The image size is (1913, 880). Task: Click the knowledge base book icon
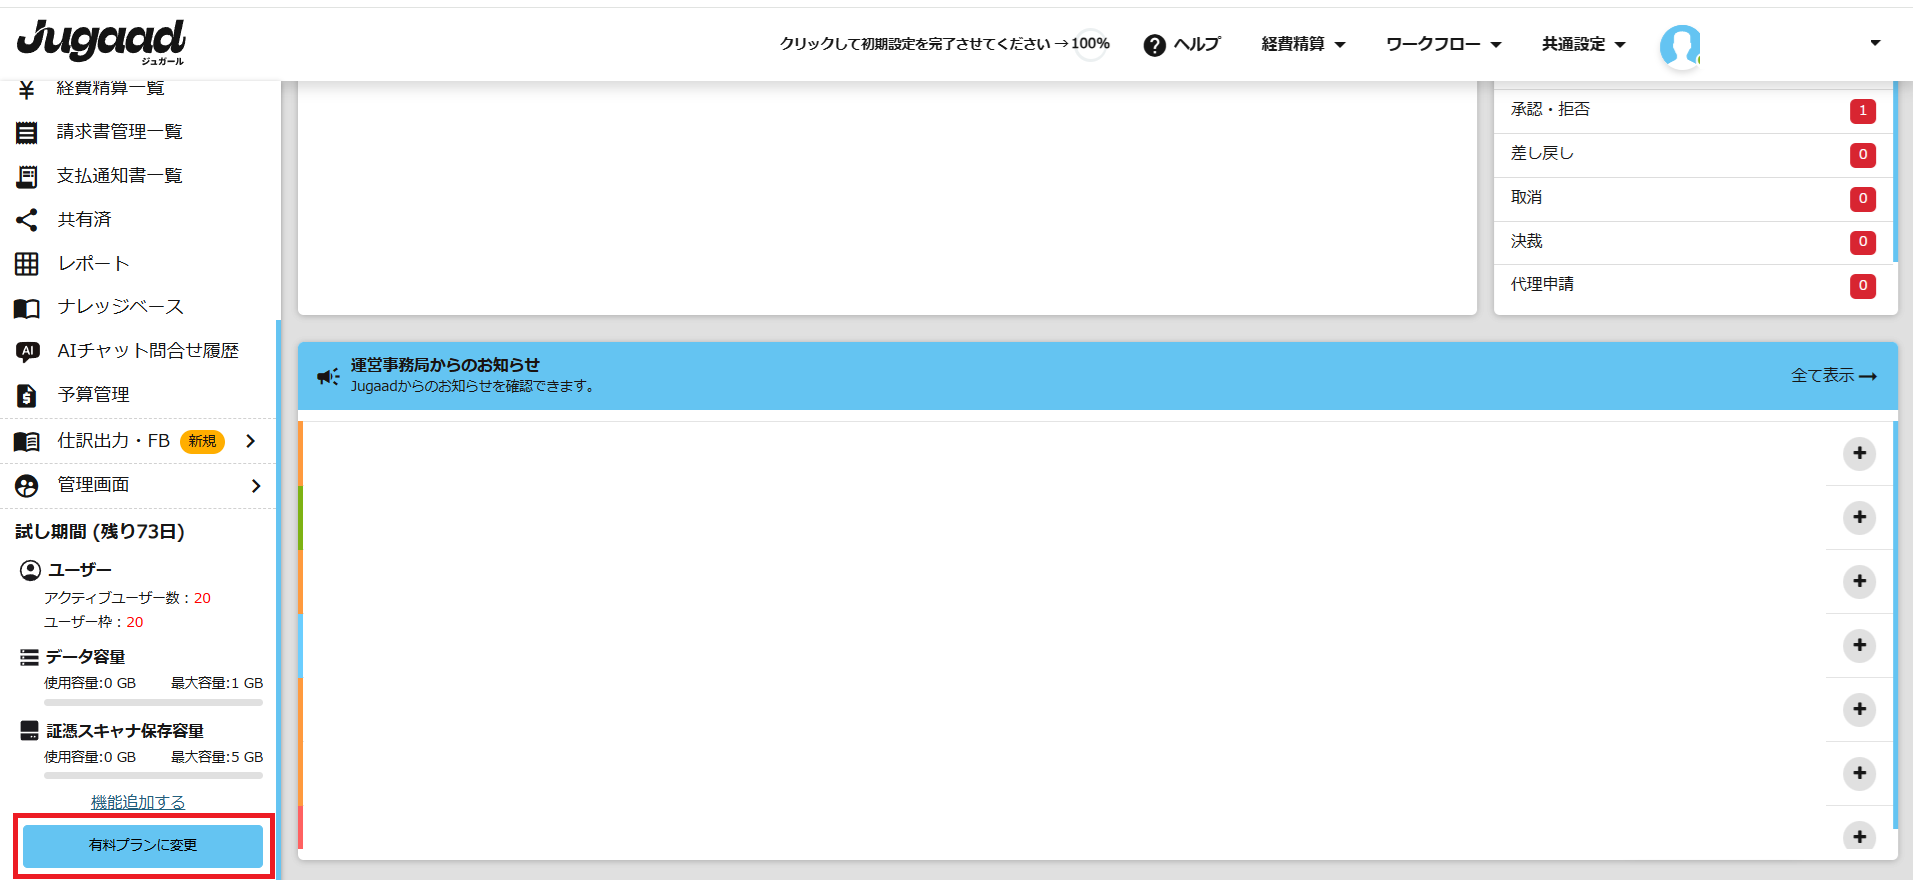pos(27,308)
